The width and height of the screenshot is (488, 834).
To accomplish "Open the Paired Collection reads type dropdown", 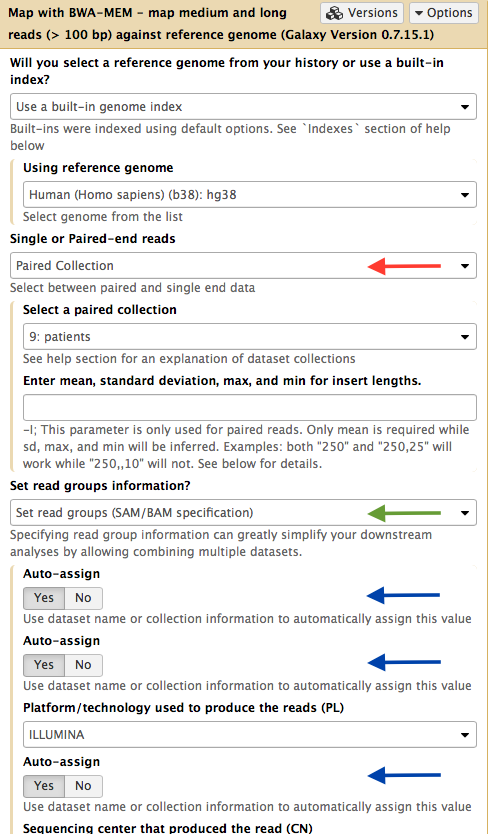I will (x=243, y=265).
